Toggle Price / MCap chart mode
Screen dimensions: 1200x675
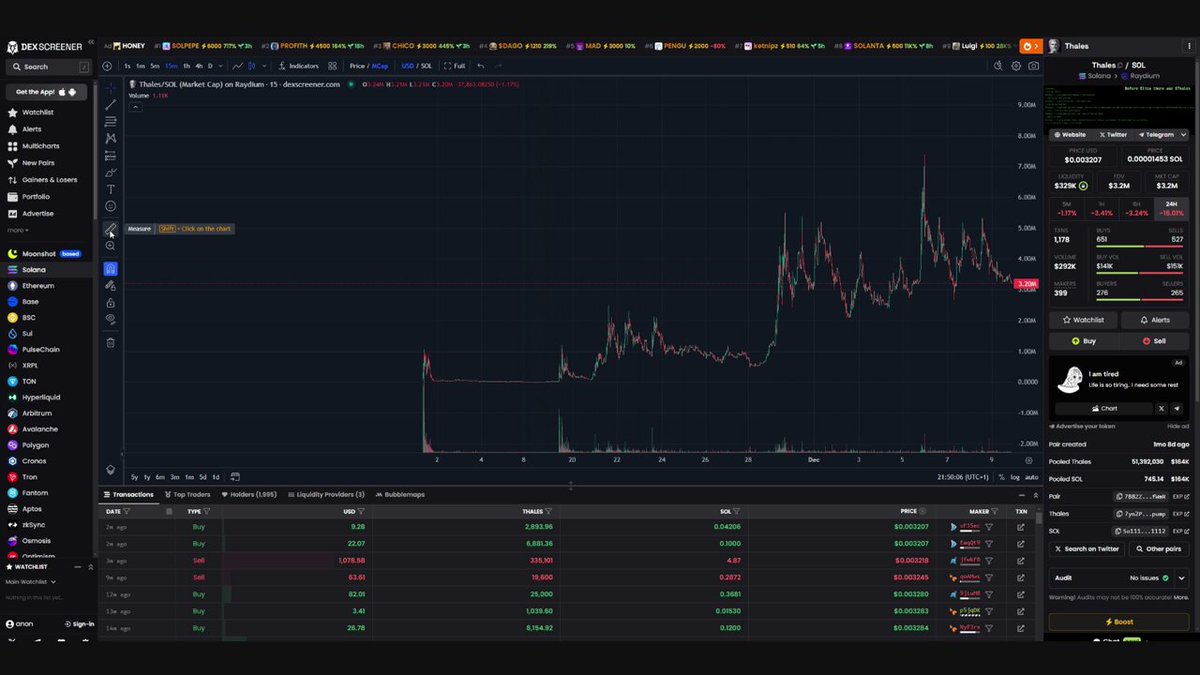click(369, 66)
